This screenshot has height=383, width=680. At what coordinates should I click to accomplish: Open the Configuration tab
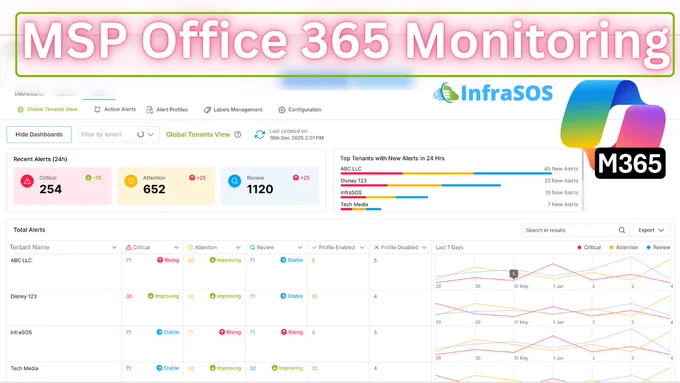coord(300,110)
